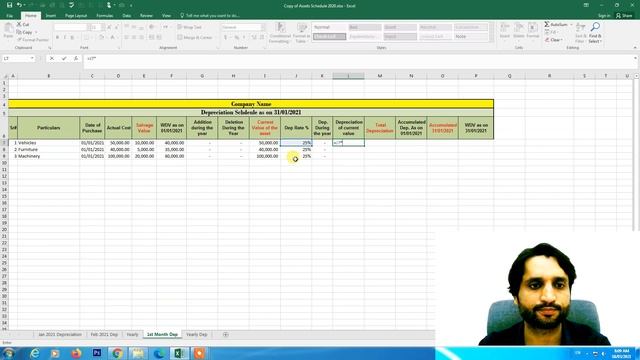Switch to the Insert tab
The width and height of the screenshot is (640, 360).
(51, 16)
